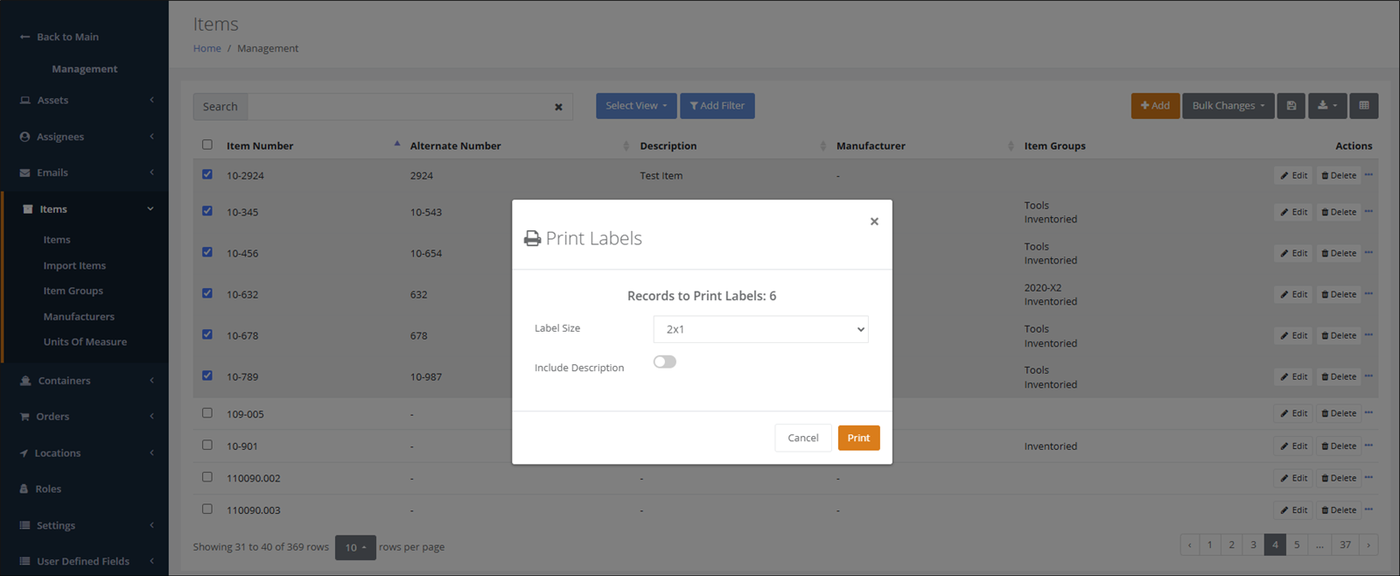Go to page 1 in pagination
This screenshot has height=576, width=1400.
pyautogui.click(x=1210, y=545)
